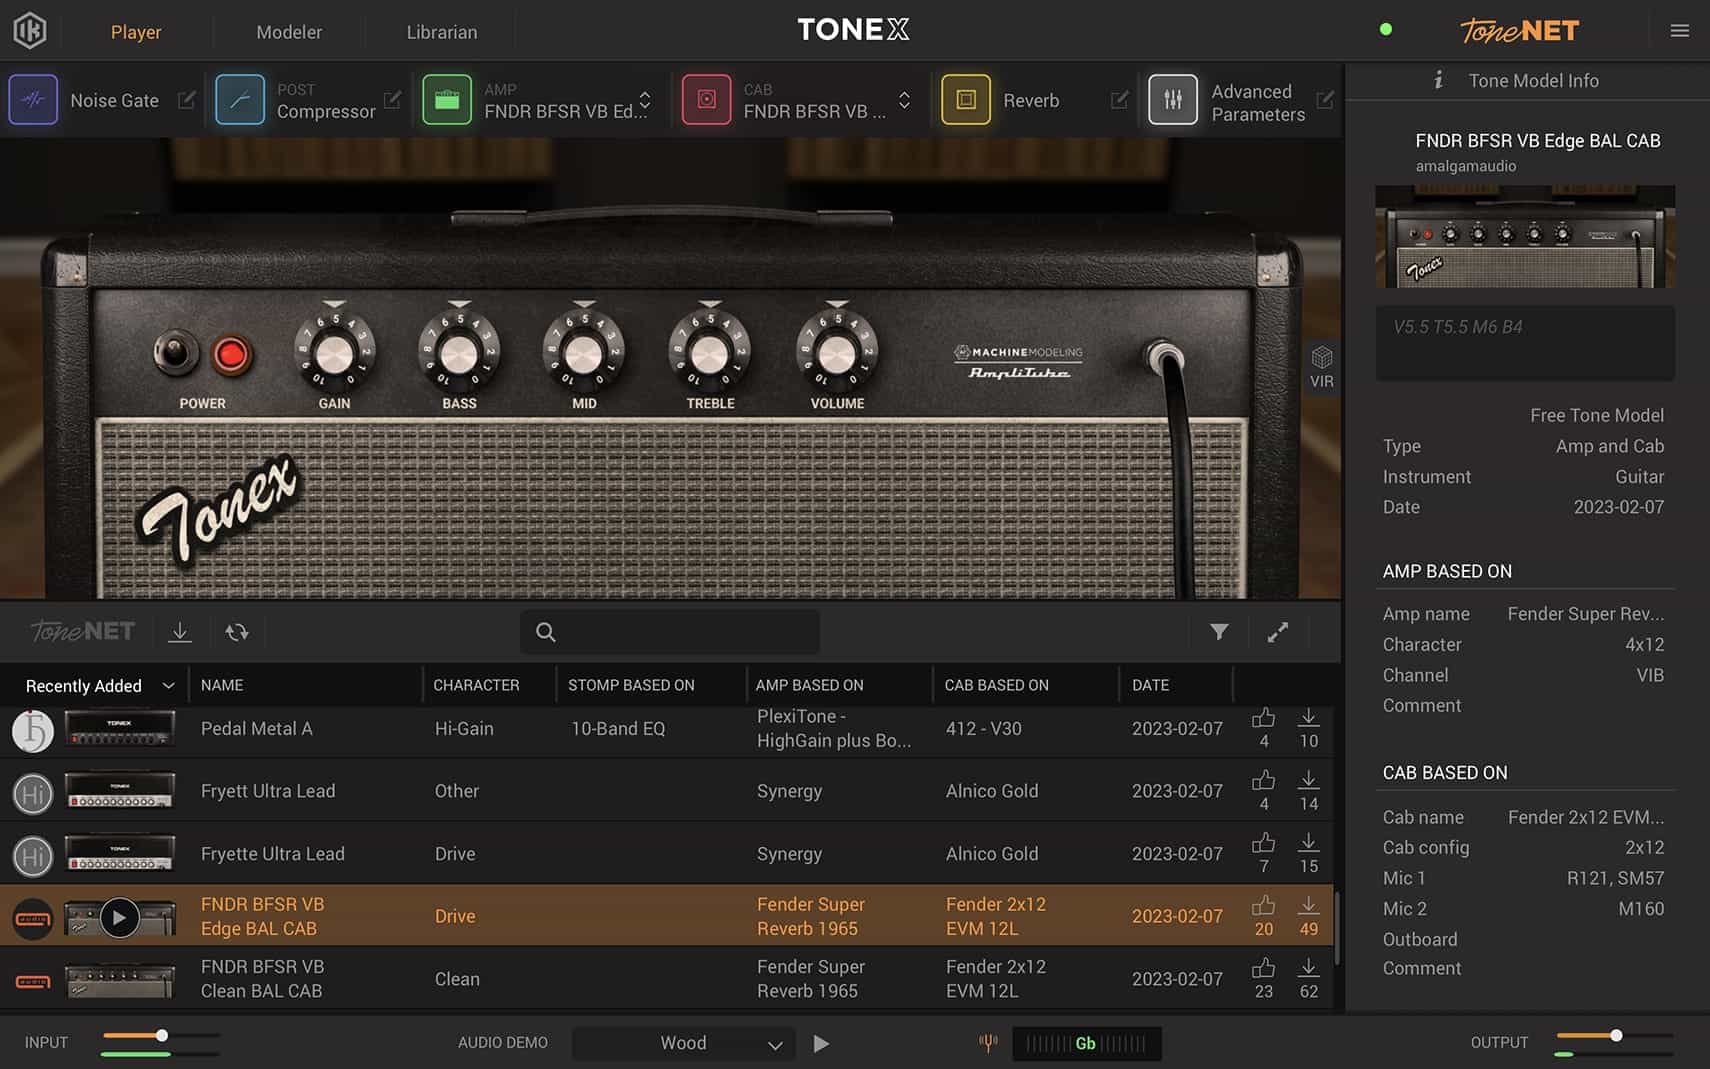Adjust the BASS knob
Viewport: 1710px width, 1069px height.
pos(459,352)
